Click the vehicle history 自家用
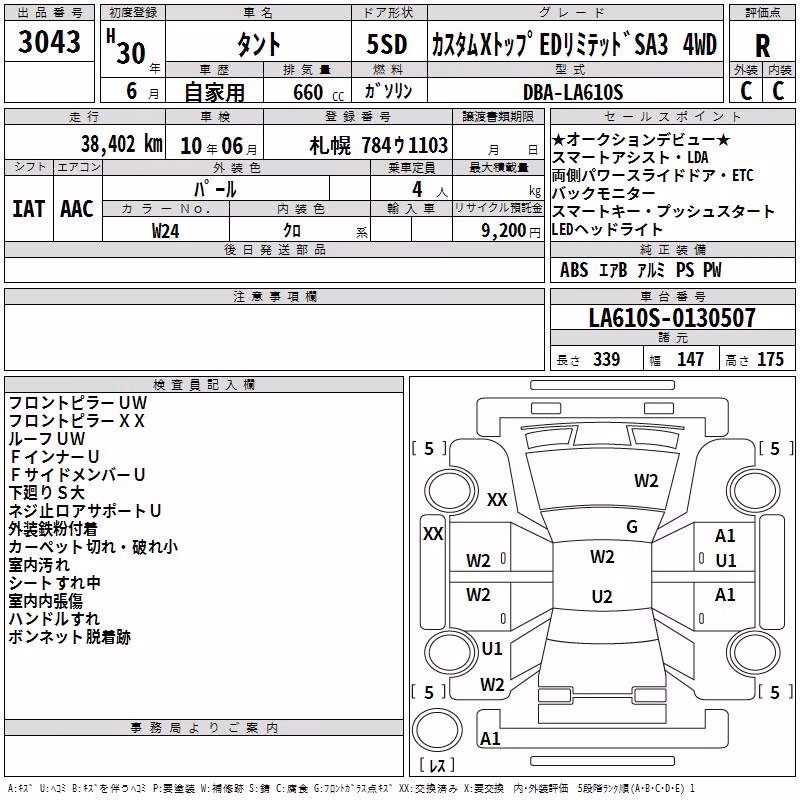 214,92
